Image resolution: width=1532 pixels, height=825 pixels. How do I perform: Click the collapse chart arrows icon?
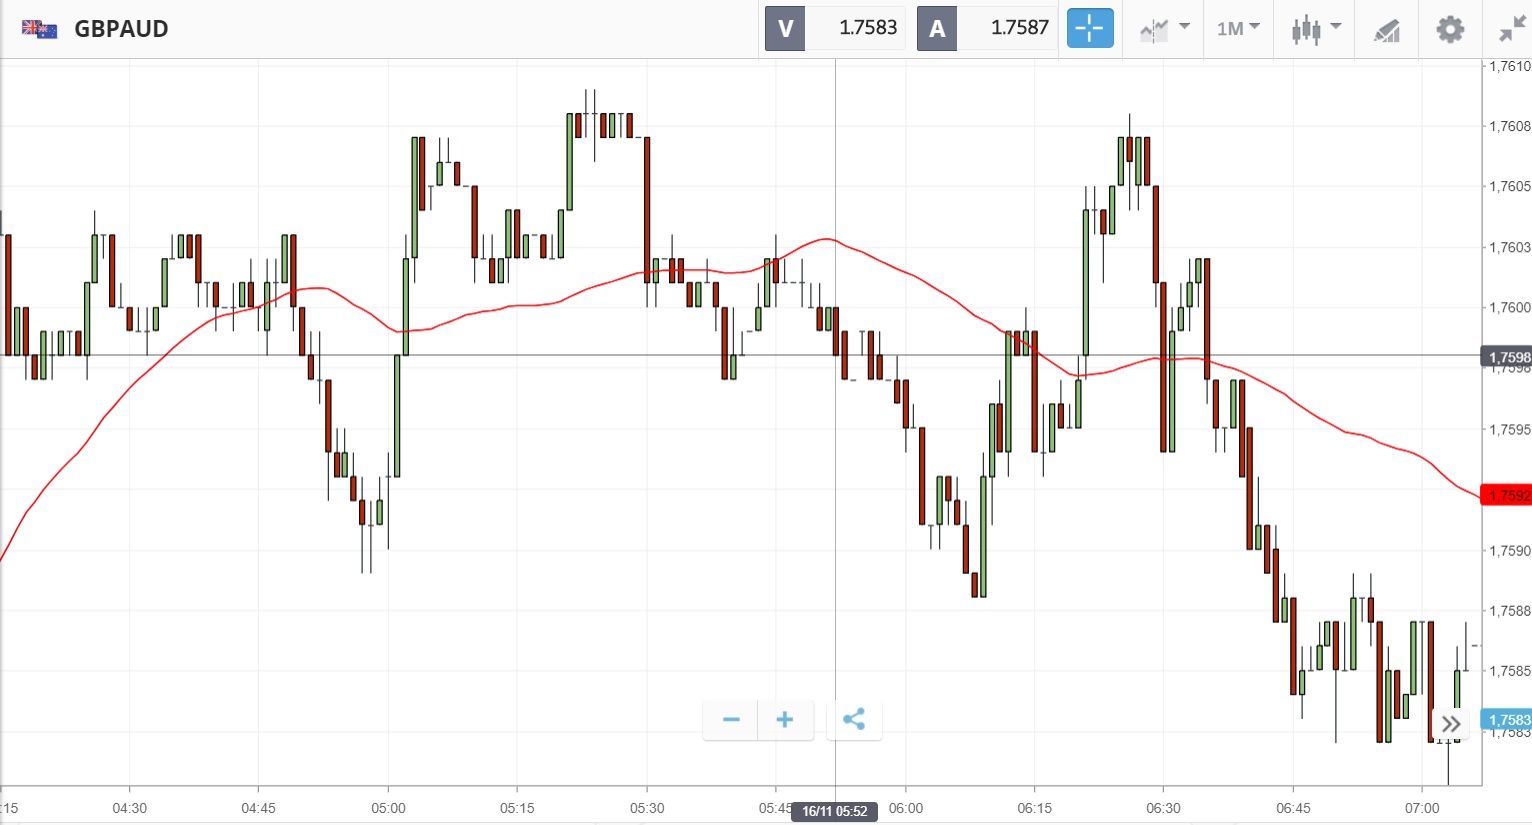click(1511, 28)
